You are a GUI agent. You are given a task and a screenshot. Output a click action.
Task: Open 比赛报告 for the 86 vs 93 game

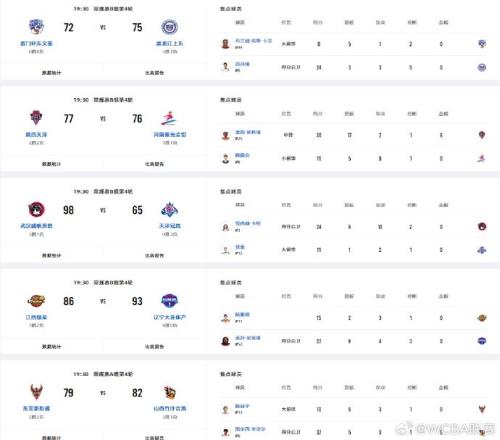154,347
